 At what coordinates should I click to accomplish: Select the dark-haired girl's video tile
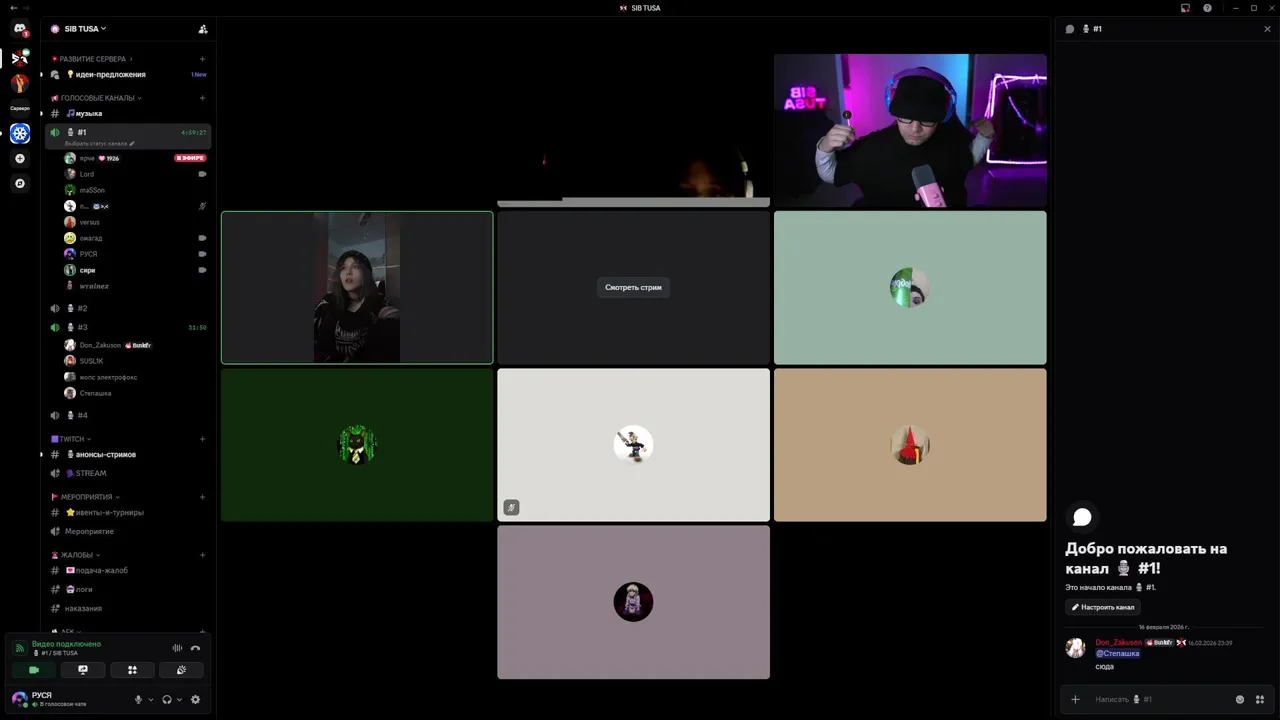(357, 287)
